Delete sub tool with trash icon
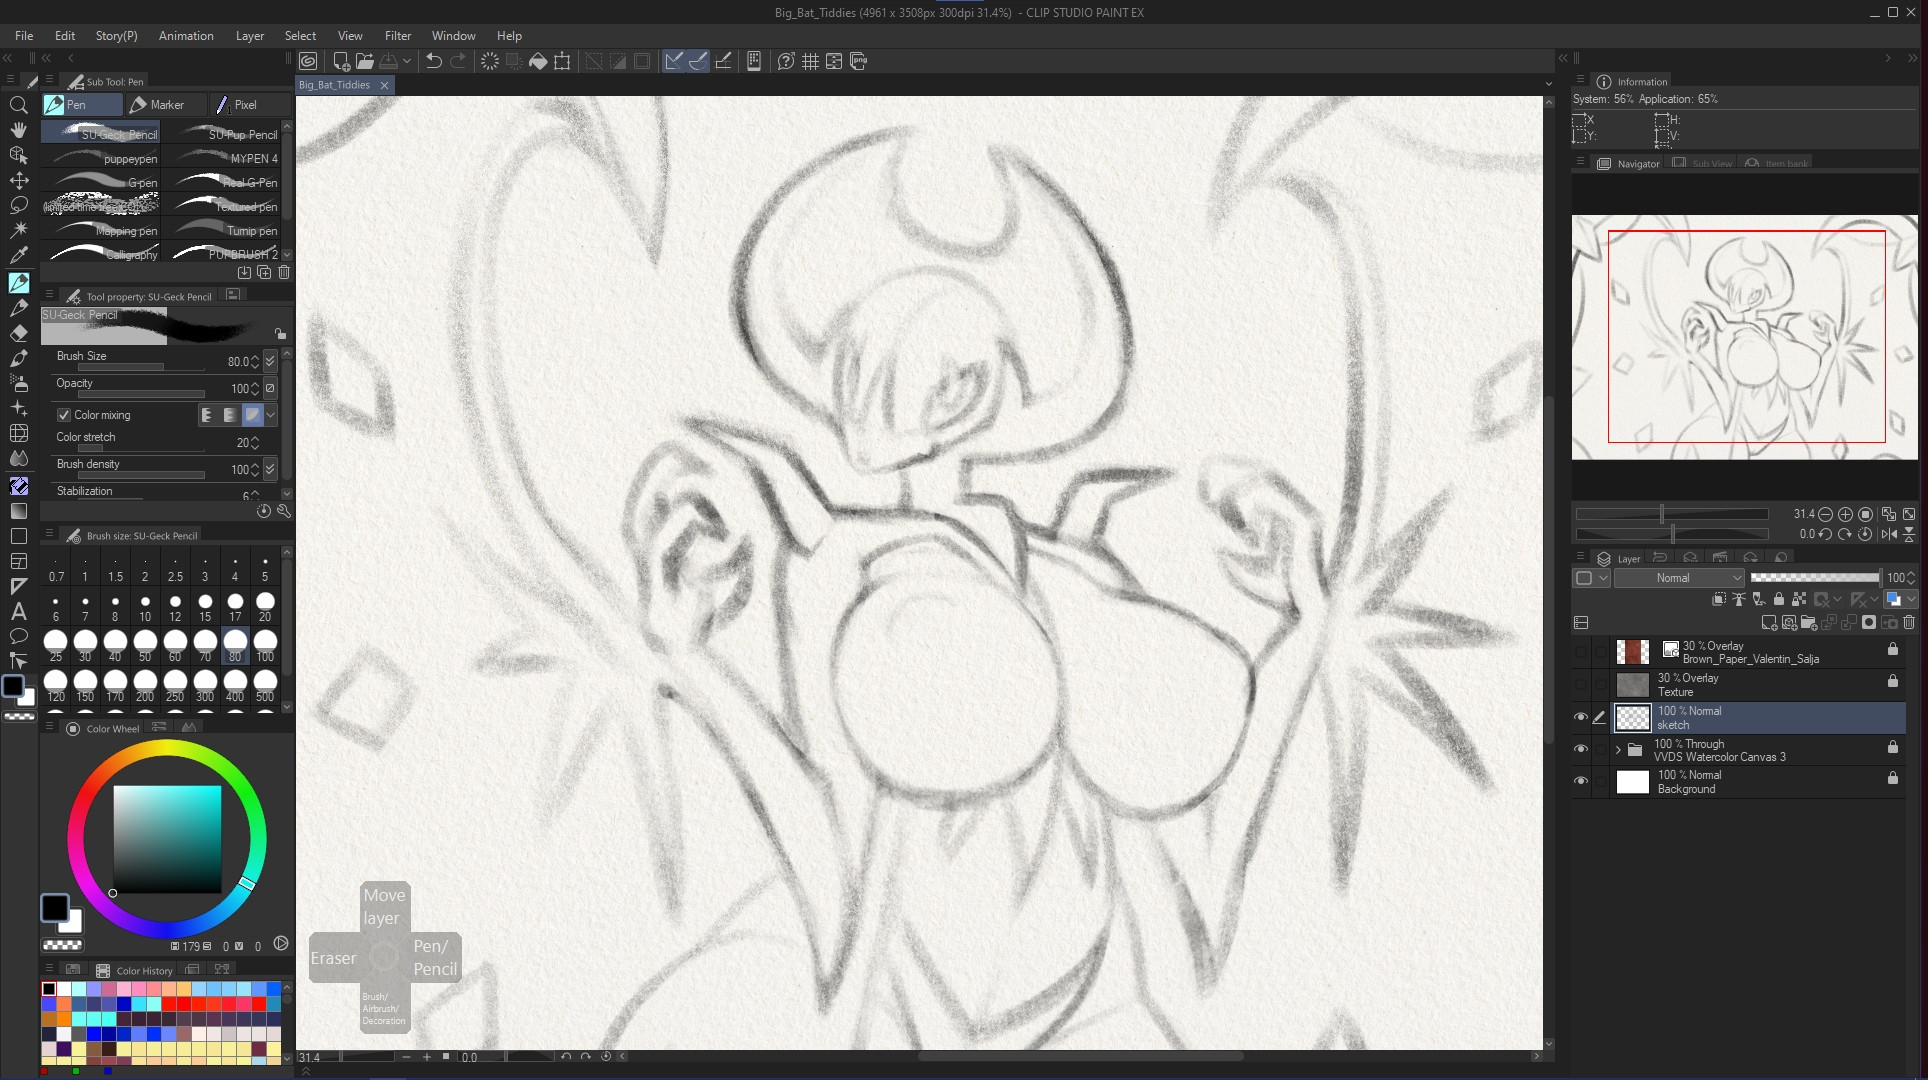1928x1080 pixels. [x=284, y=272]
